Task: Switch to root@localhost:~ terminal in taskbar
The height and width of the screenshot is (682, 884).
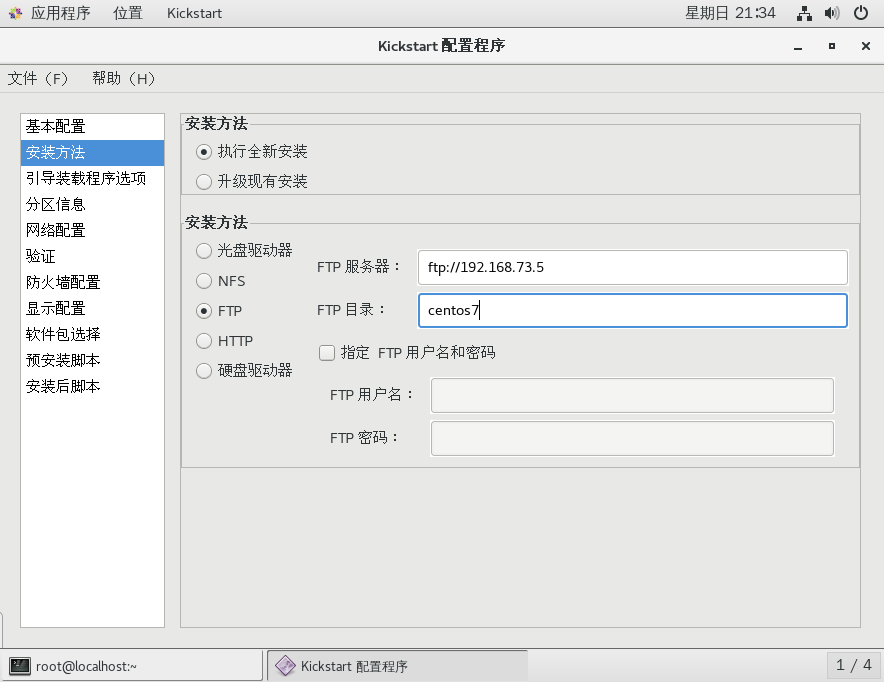Action: [133, 666]
